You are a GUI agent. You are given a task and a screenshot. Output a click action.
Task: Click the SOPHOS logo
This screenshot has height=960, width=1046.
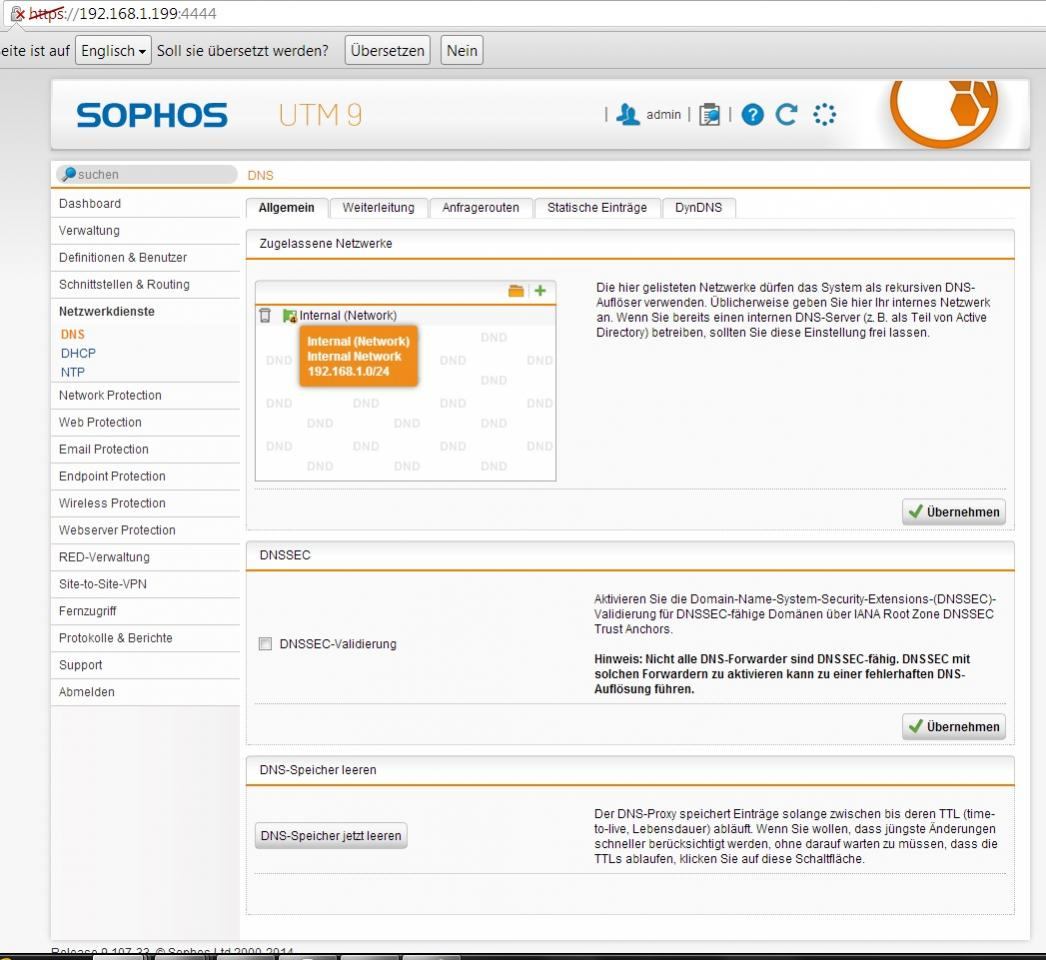pyautogui.click(x=152, y=115)
